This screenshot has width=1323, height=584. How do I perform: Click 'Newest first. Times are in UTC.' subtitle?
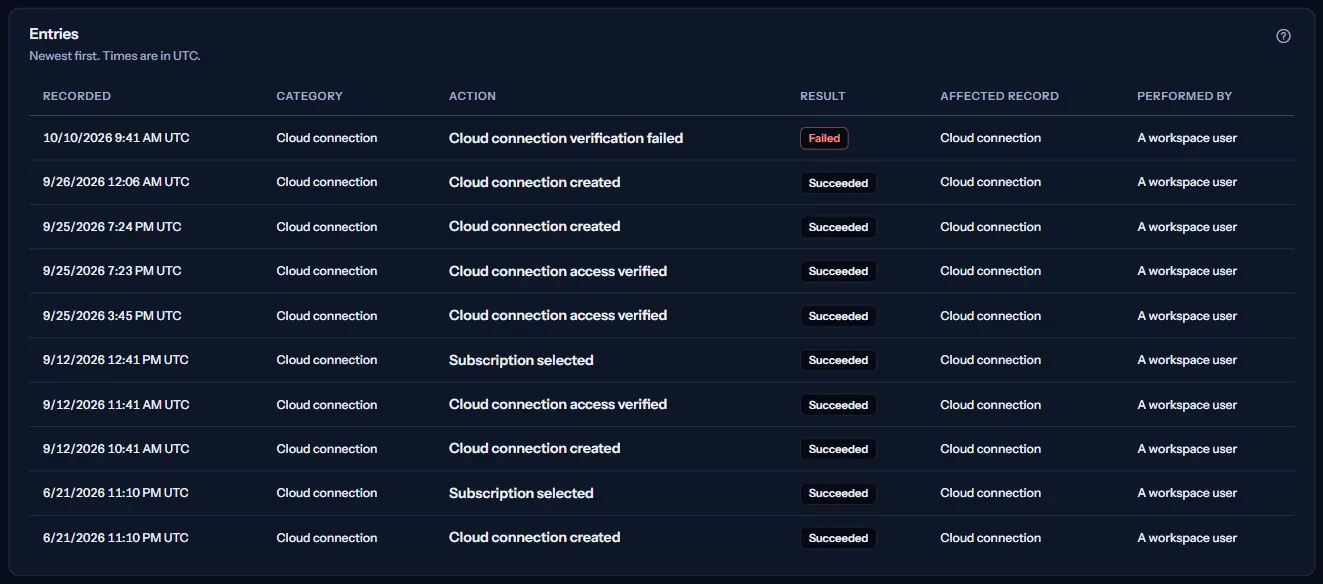[115, 56]
